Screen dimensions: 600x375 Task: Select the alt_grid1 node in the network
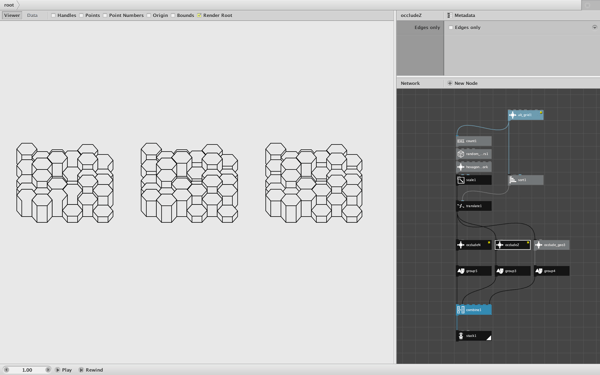pos(526,115)
